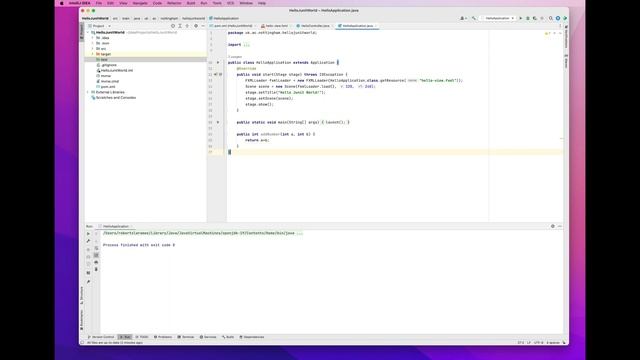640x360 pixels.
Task: Open Version Control tool window
Action: tap(101, 337)
